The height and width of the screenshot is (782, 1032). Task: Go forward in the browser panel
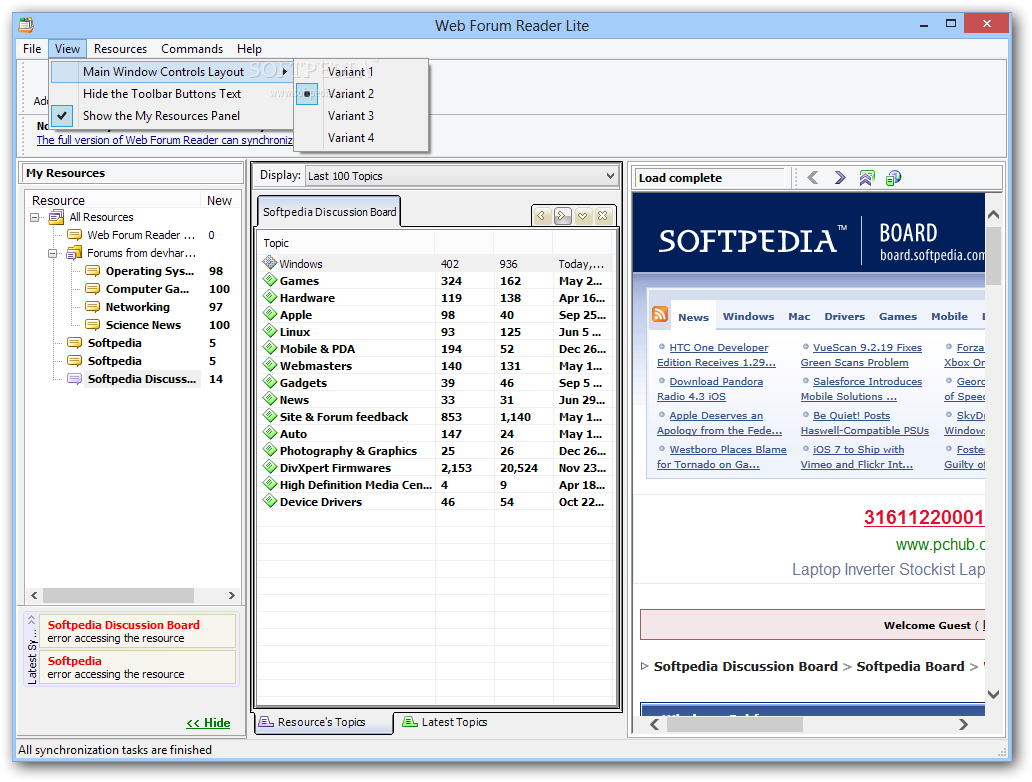840,178
